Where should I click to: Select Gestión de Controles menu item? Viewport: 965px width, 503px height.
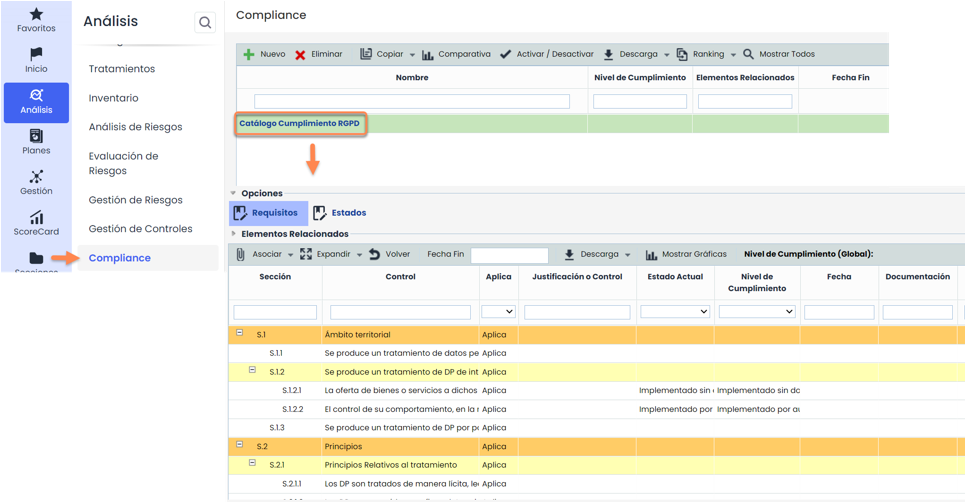(140, 229)
